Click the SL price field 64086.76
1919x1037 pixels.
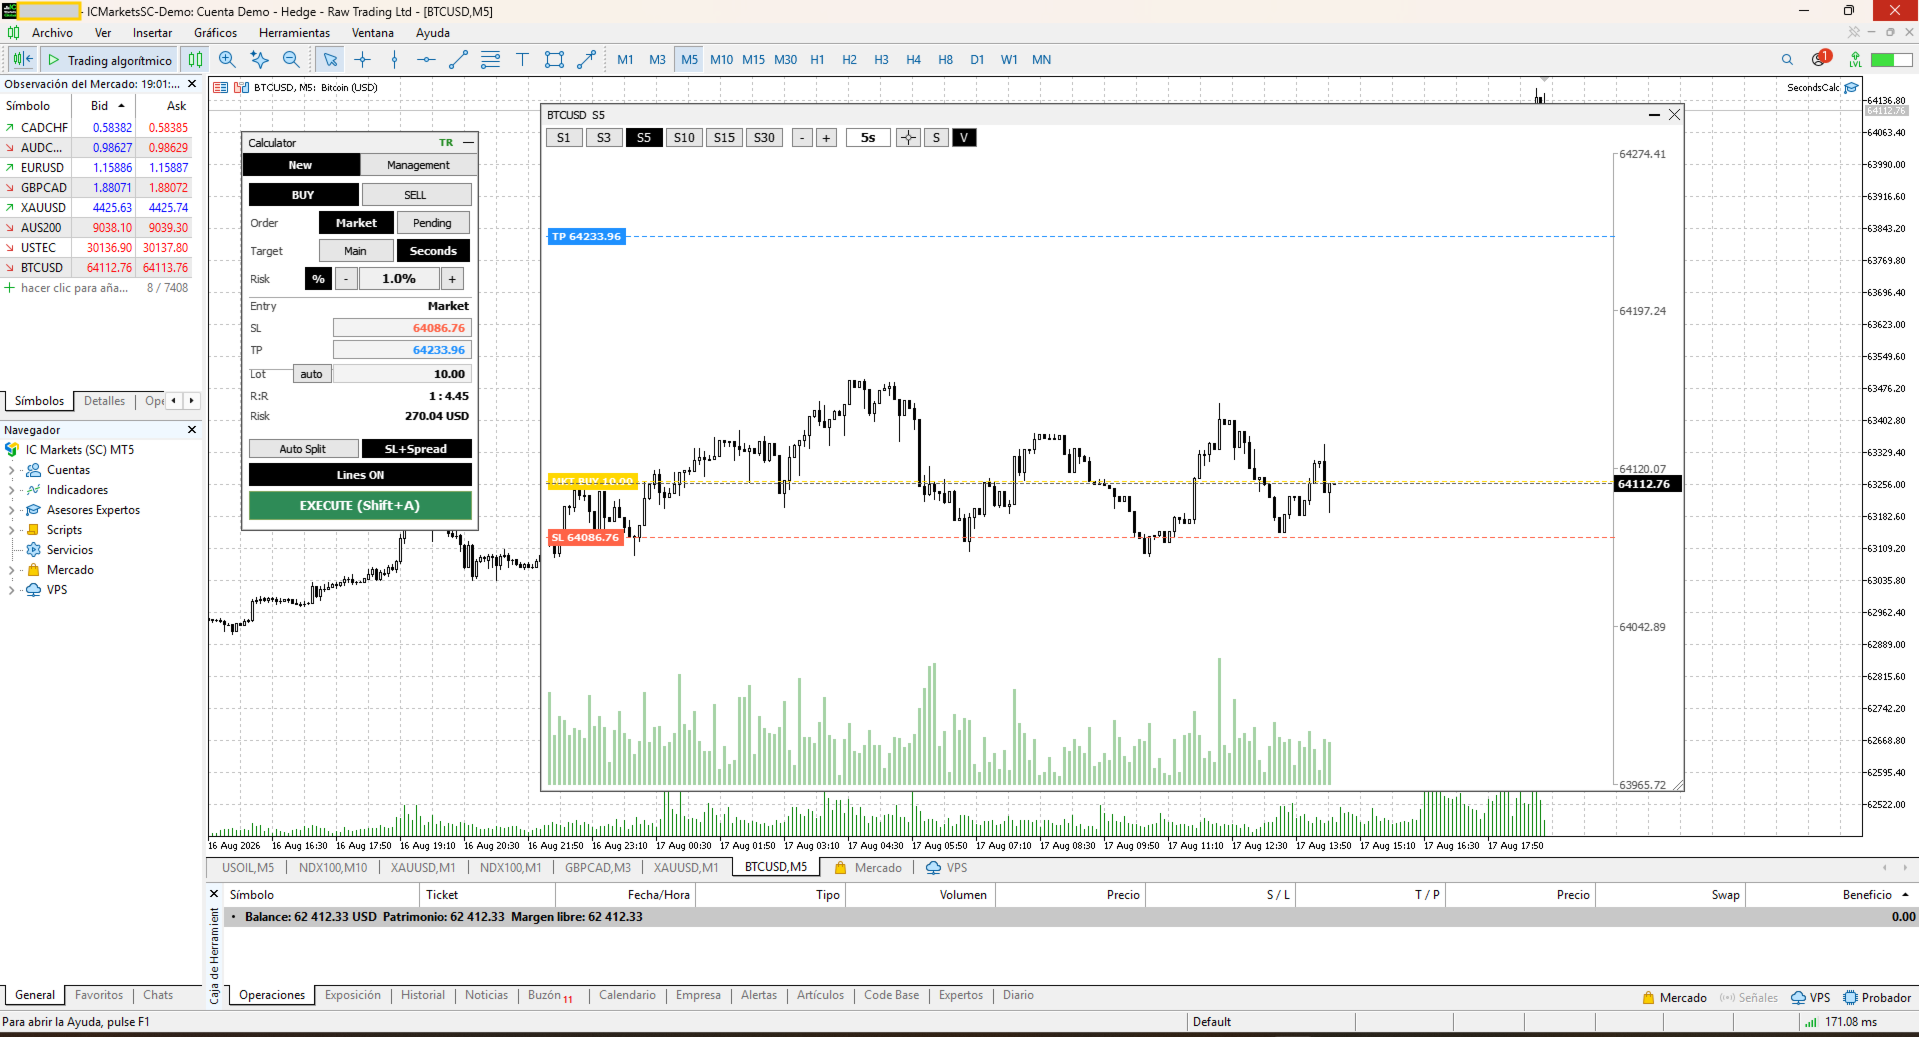(402, 328)
